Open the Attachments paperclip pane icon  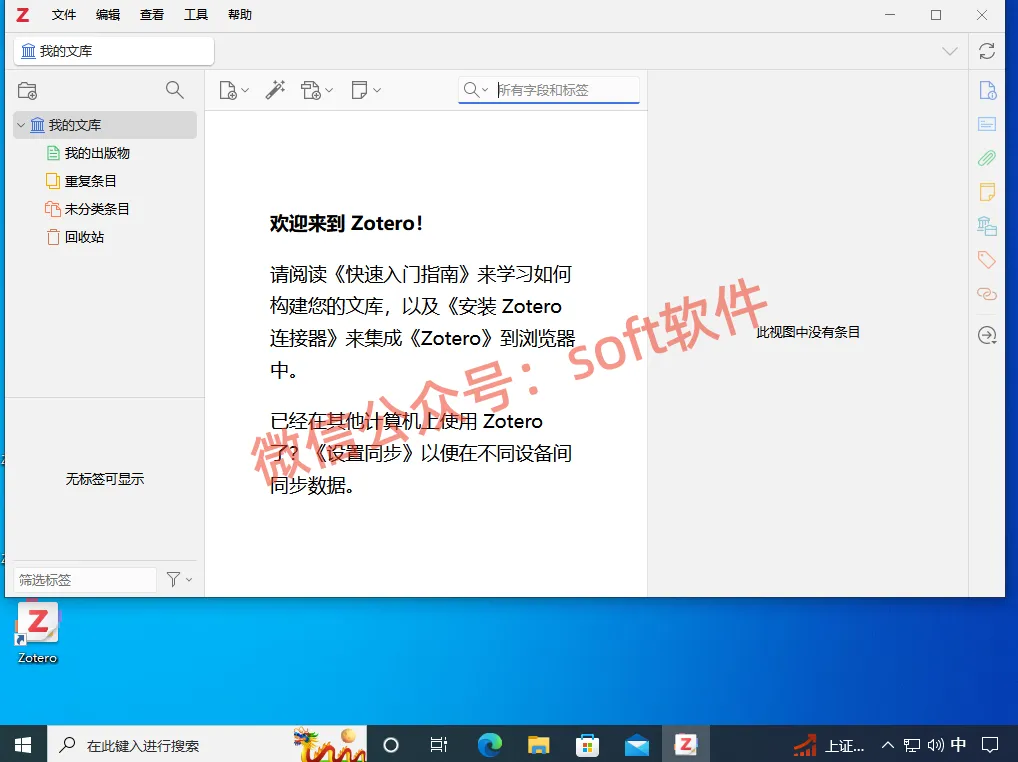point(987,158)
